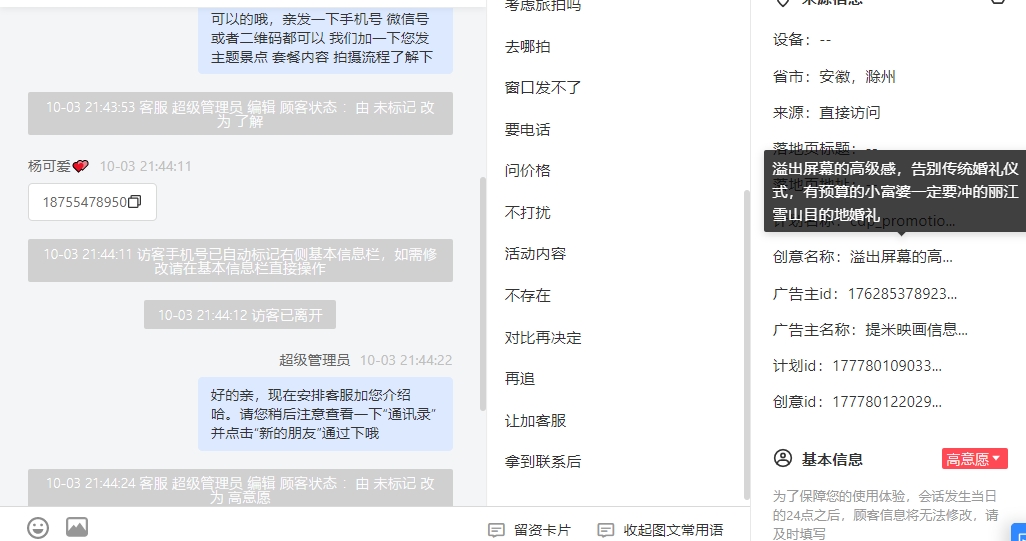Collapse phrases via 收起图文常用语

tap(661, 530)
